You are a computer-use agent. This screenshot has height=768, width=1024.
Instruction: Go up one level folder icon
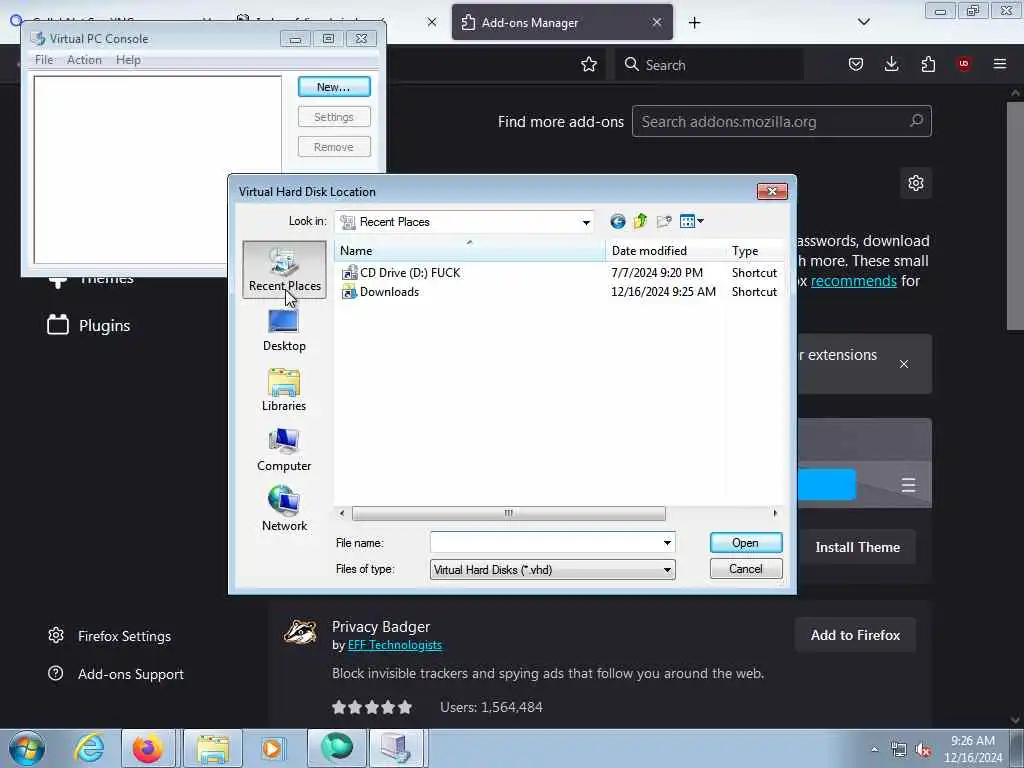tap(640, 221)
